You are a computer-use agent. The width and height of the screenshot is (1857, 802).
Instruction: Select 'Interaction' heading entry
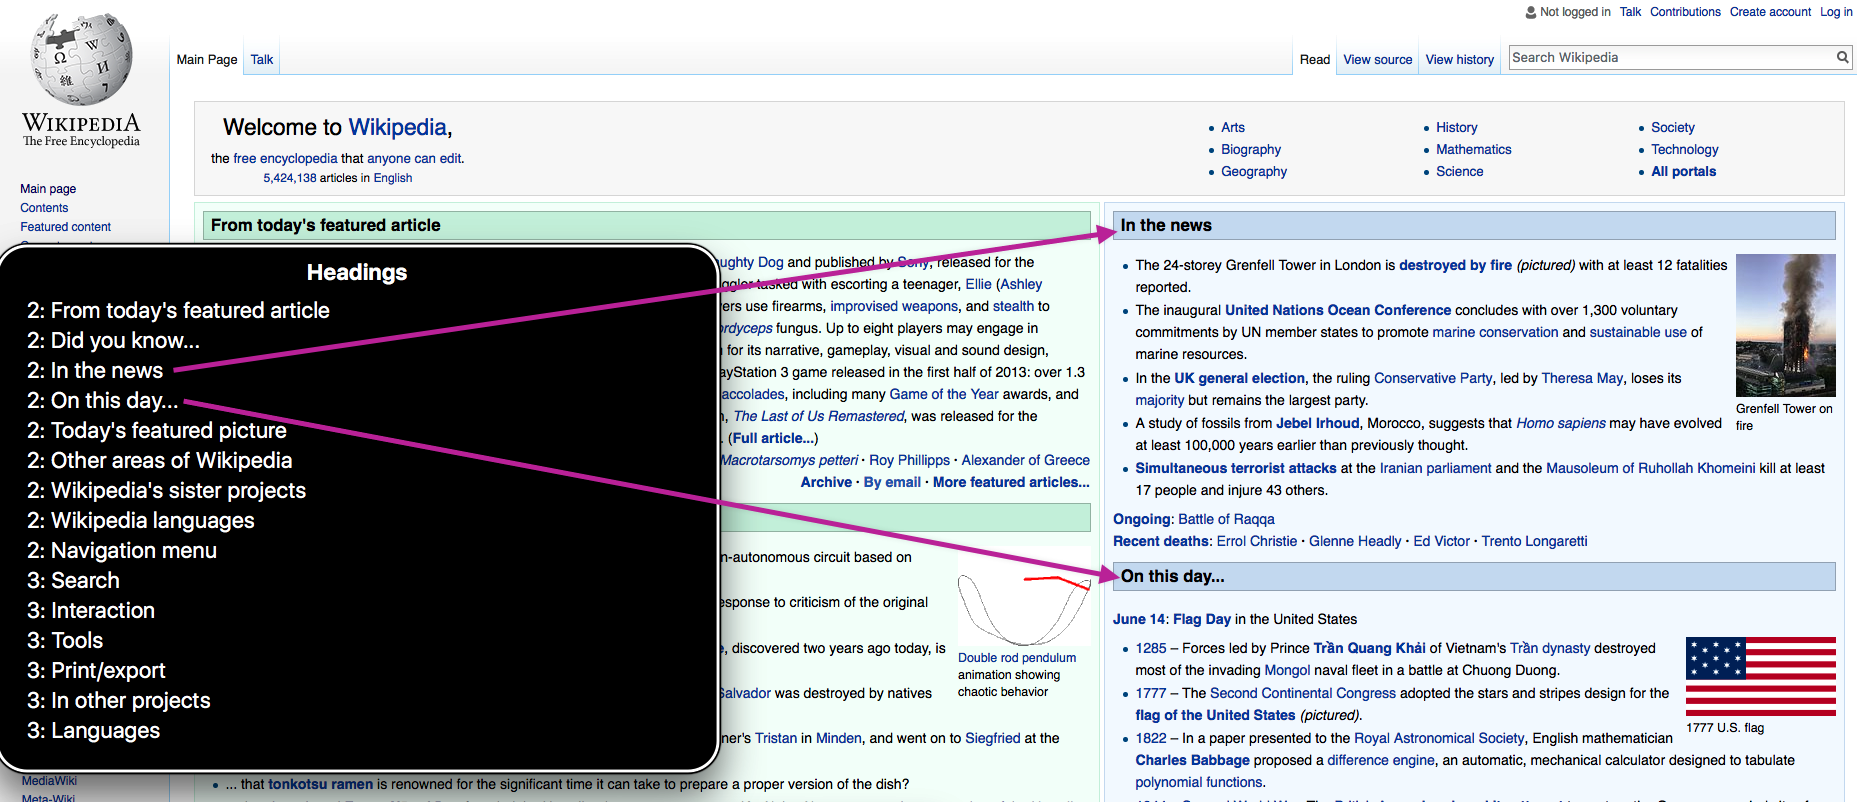pos(90,611)
